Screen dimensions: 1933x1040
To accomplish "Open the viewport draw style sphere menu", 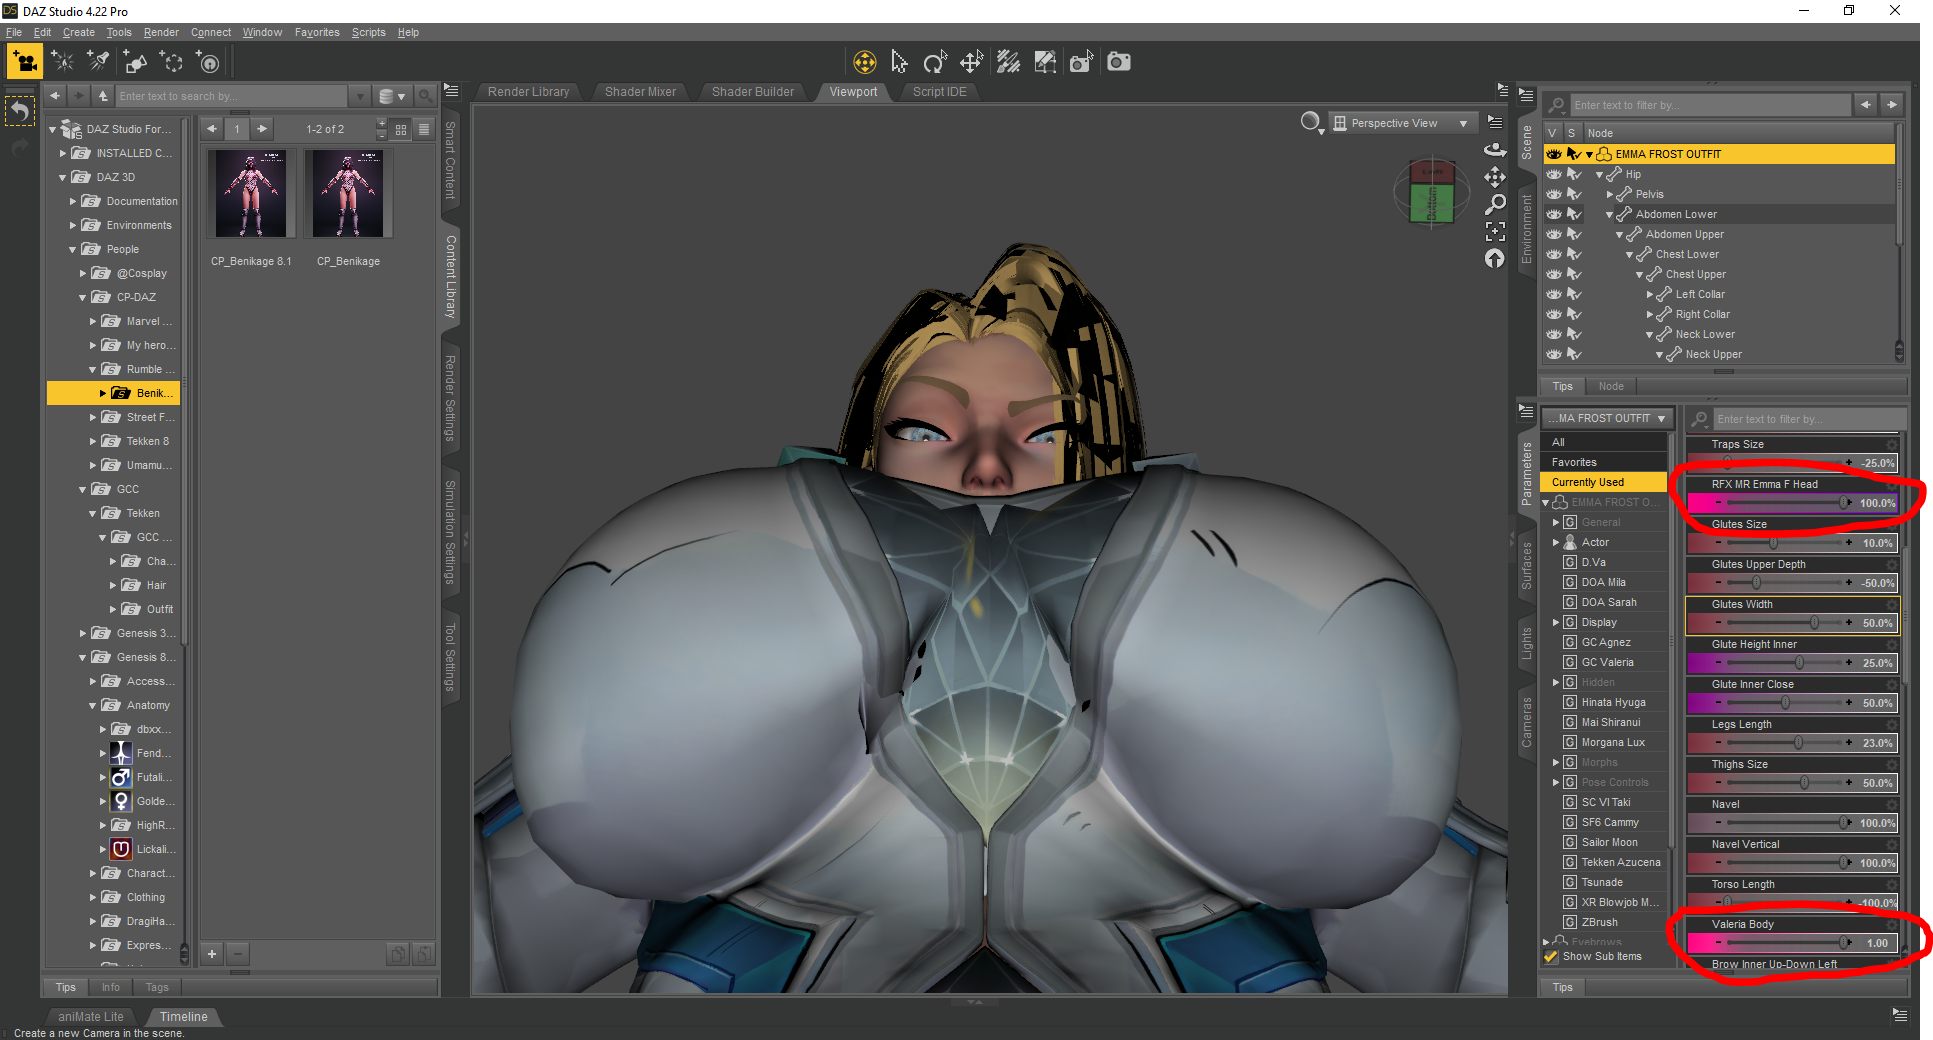I will coord(1311,123).
